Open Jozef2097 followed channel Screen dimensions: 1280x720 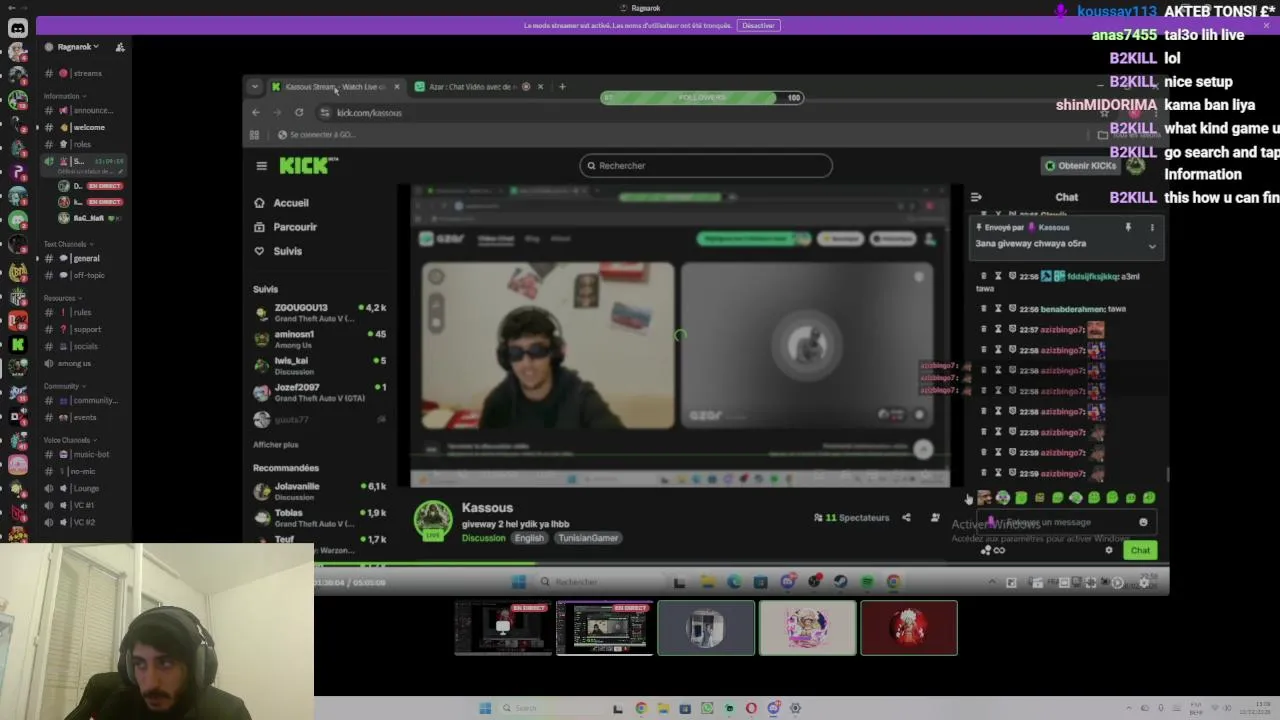pyautogui.click(x=320, y=392)
